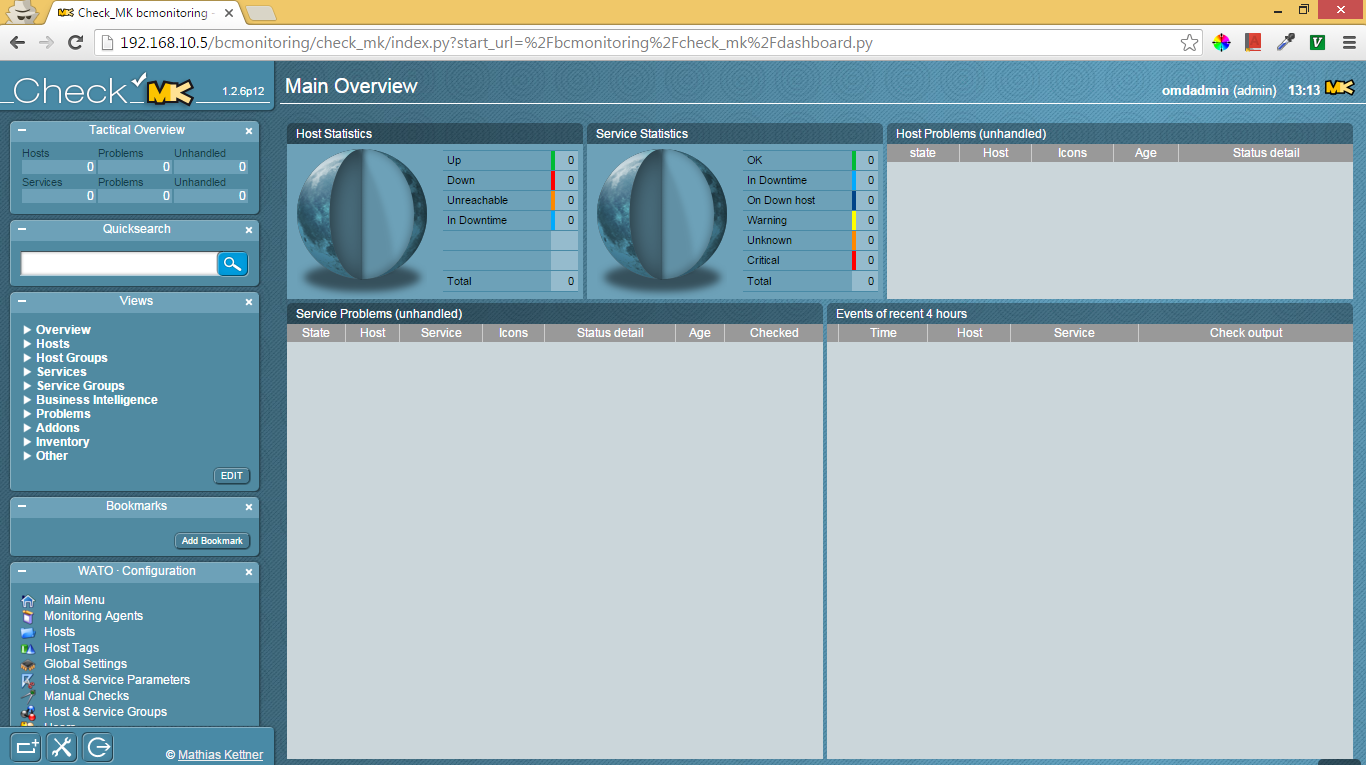Click the logout arrow icon in sidebar footer

[98, 747]
